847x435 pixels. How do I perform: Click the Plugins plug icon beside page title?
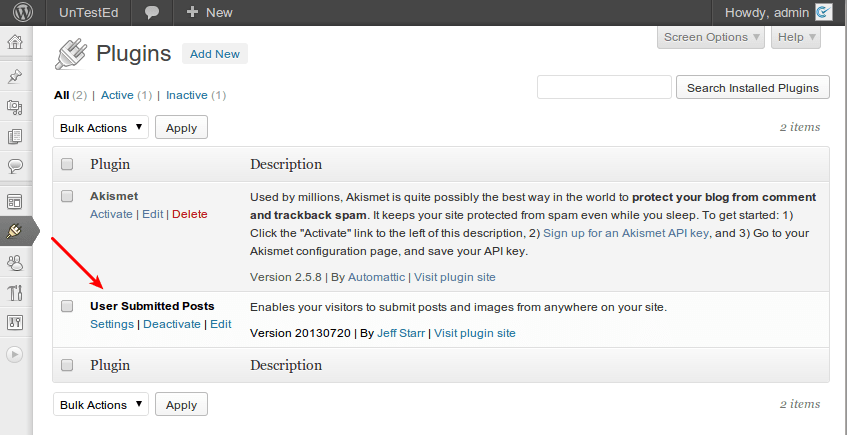(71, 53)
